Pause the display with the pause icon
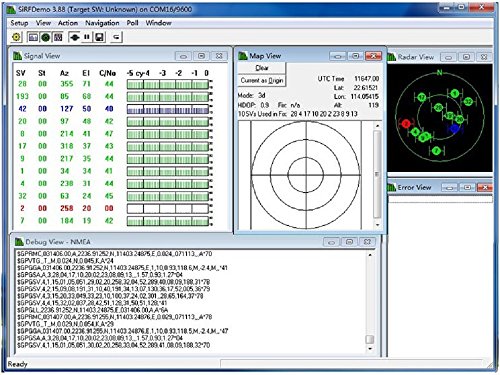This screenshot has height=375, width=500. click(x=87, y=37)
